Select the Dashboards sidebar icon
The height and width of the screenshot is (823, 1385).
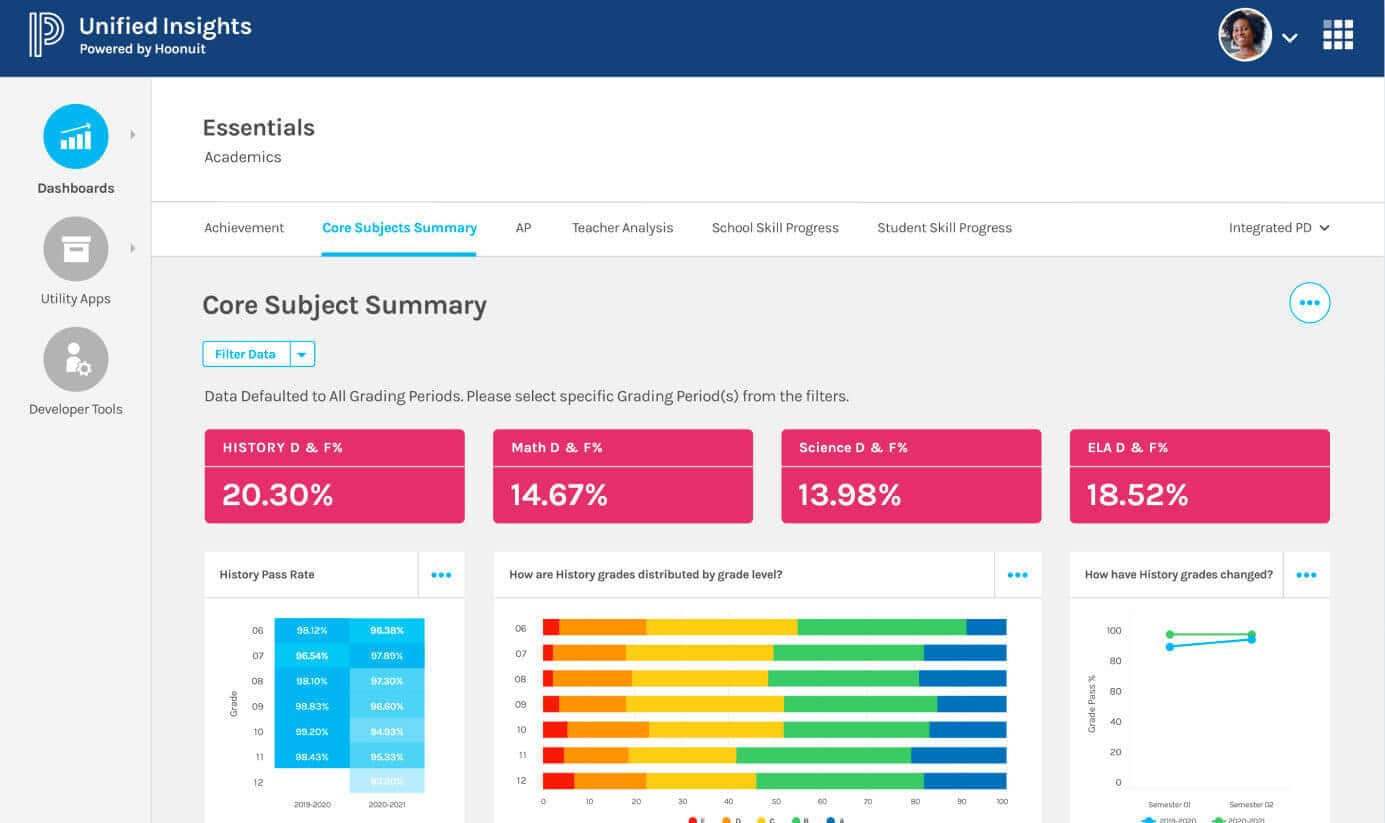(75, 136)
